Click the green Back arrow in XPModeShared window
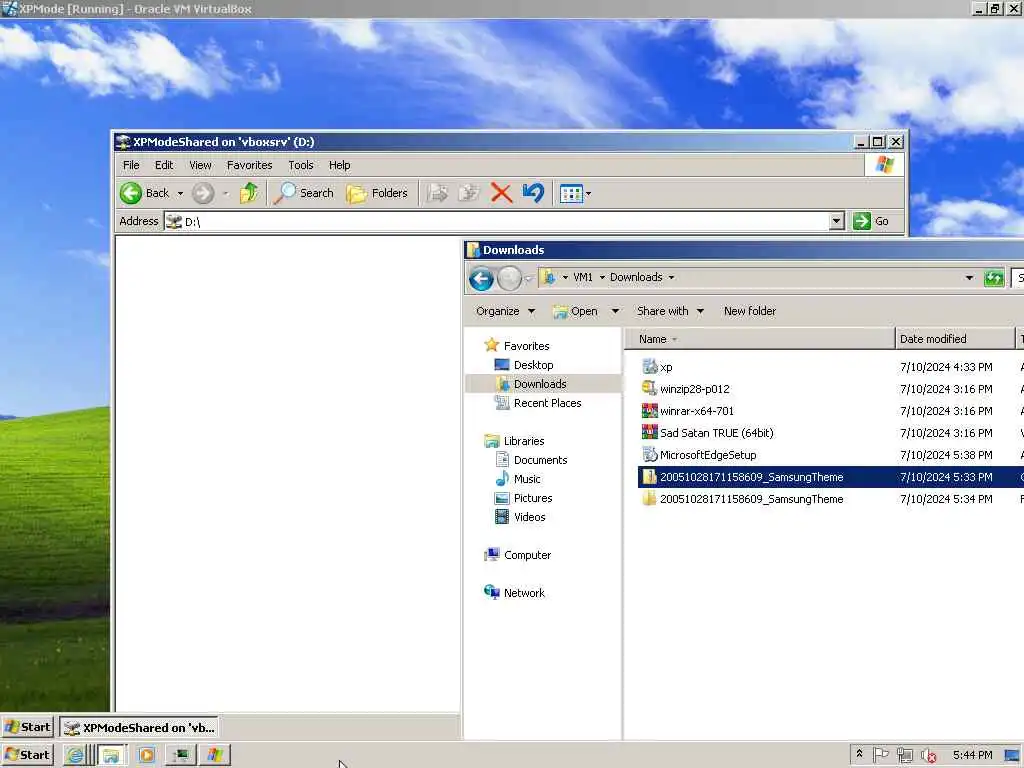 131,193
